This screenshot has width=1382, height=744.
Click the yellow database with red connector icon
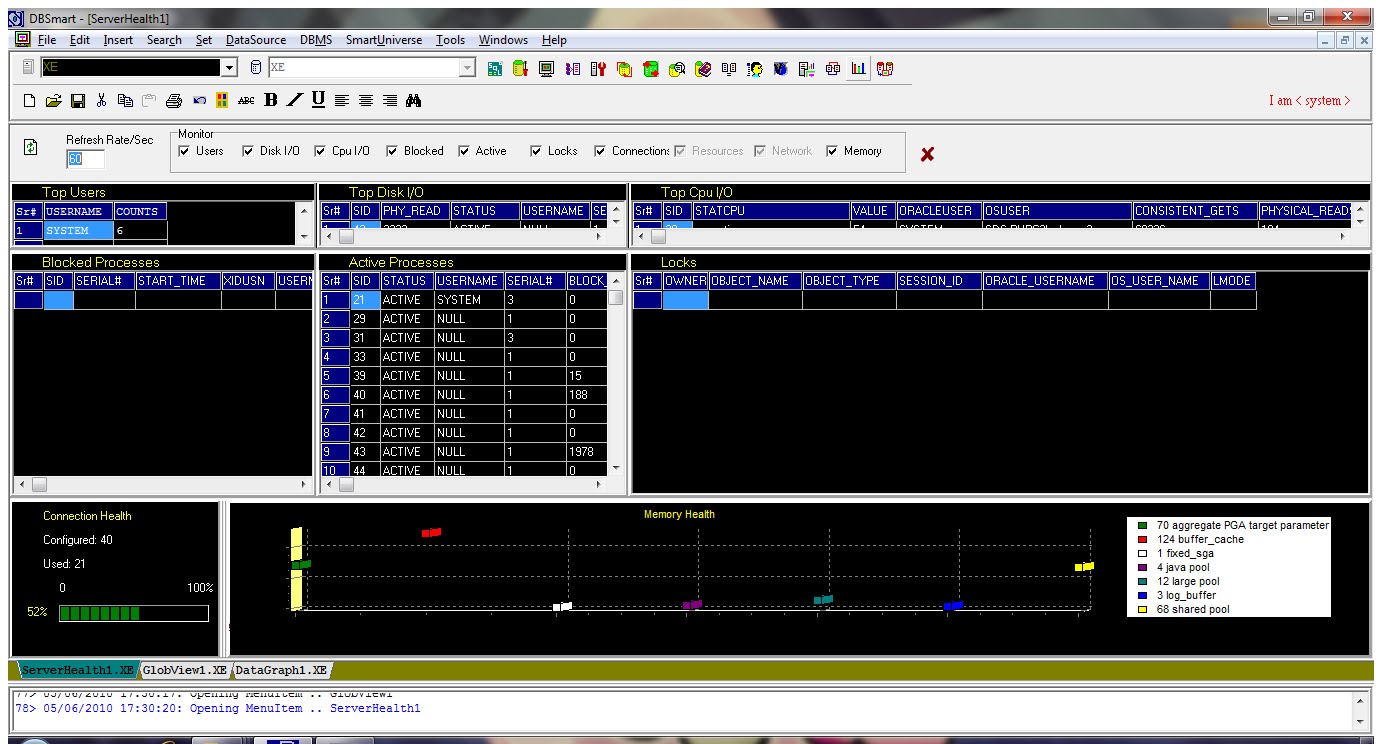[x=520, y=69]
